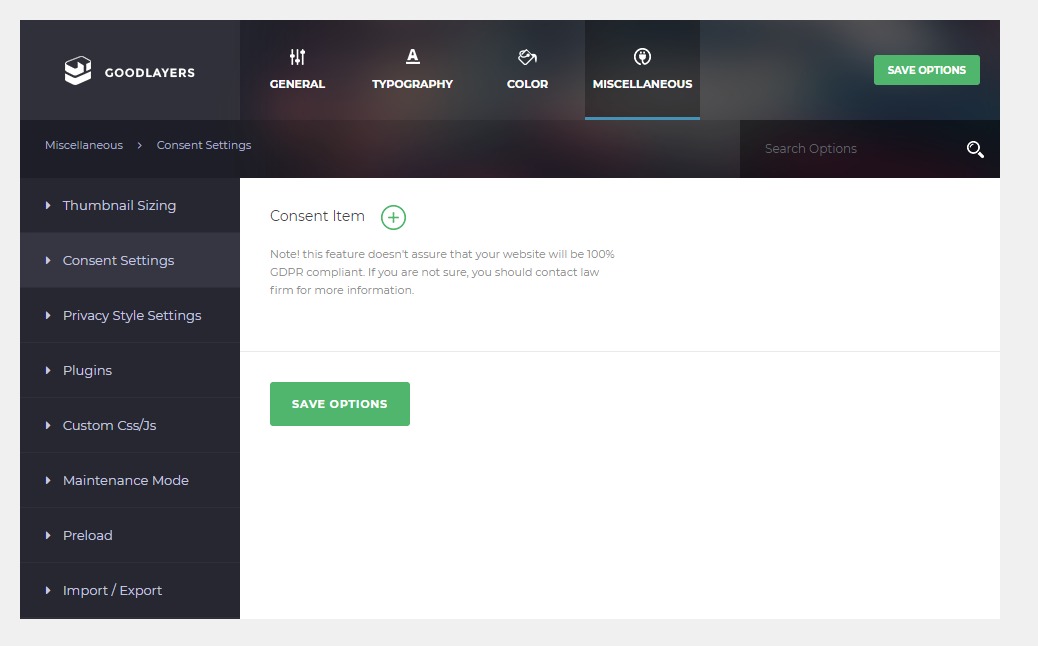
Task: Expand arrow beside Privacy Style Settings
Action: click(x=48, y=316)
